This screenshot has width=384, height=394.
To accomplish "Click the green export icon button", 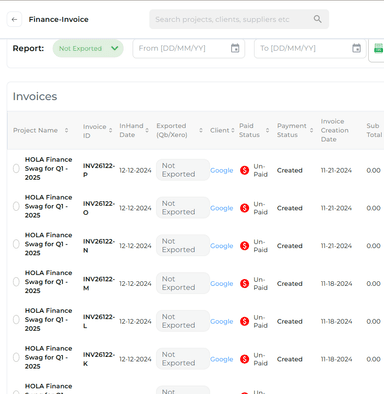I will [x=378, y=48].
